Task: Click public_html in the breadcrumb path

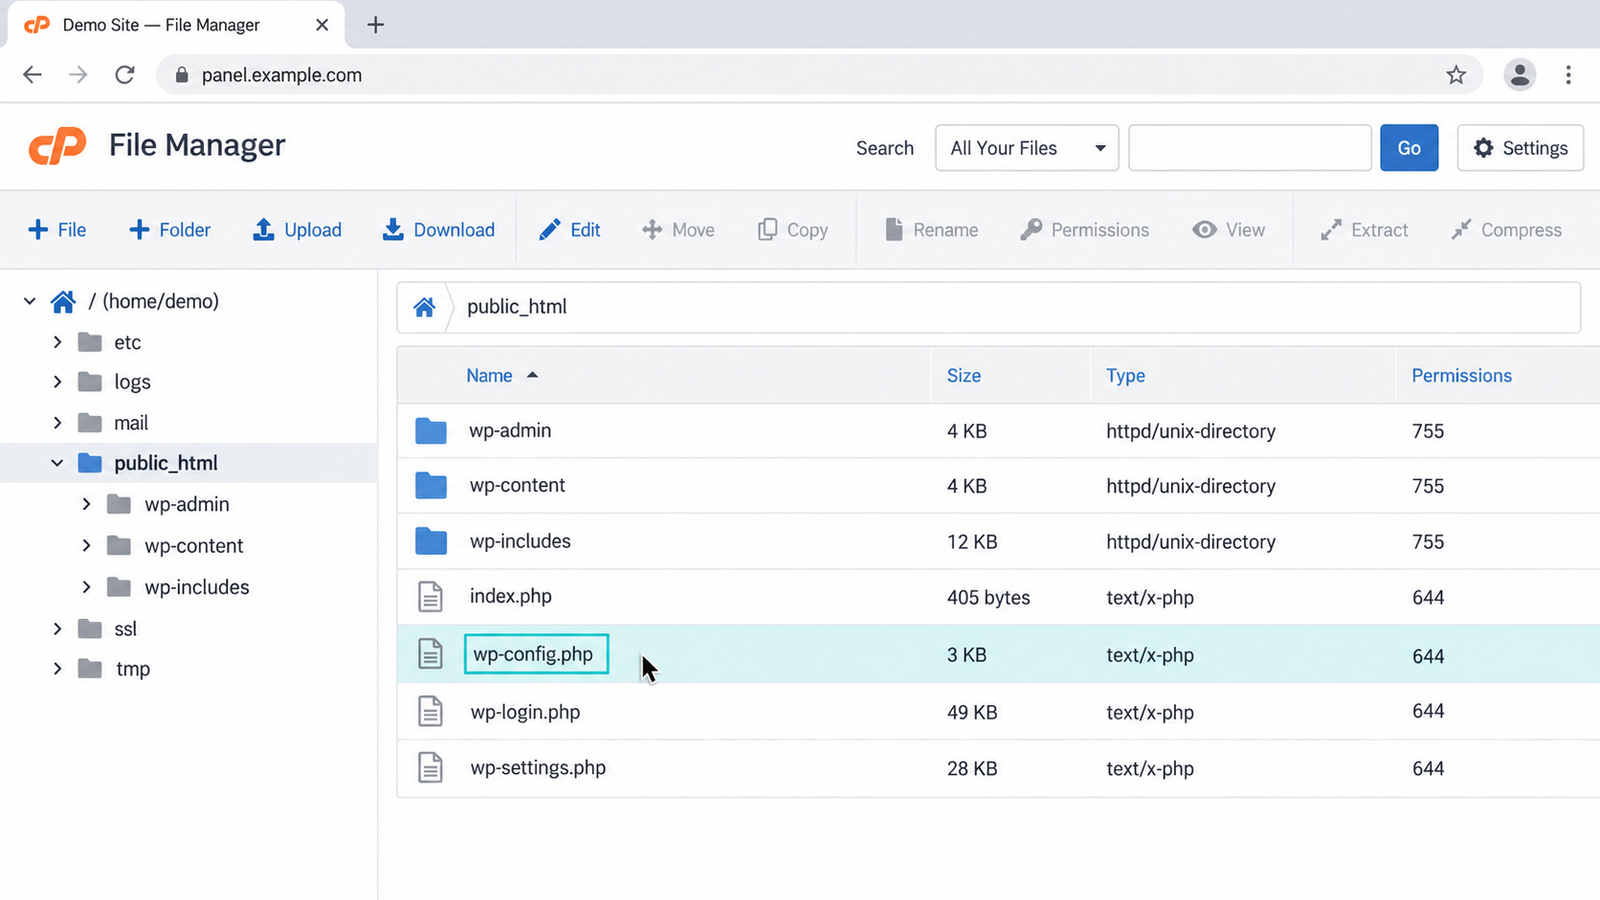Action: [517, 307]
